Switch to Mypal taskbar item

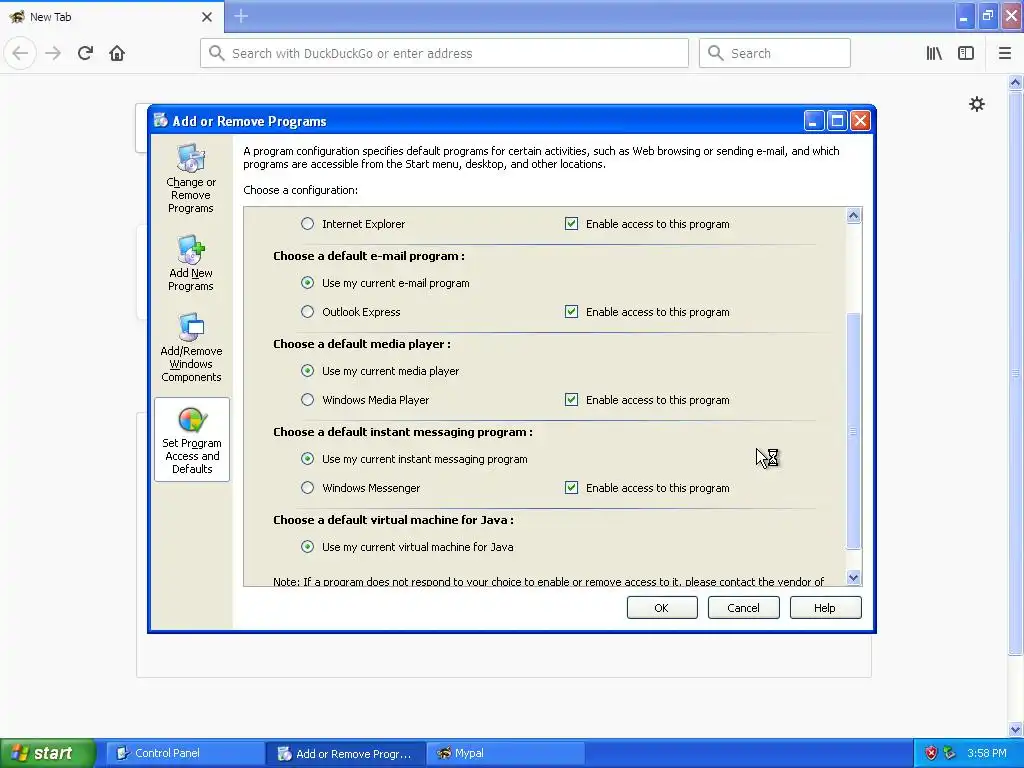507,753
